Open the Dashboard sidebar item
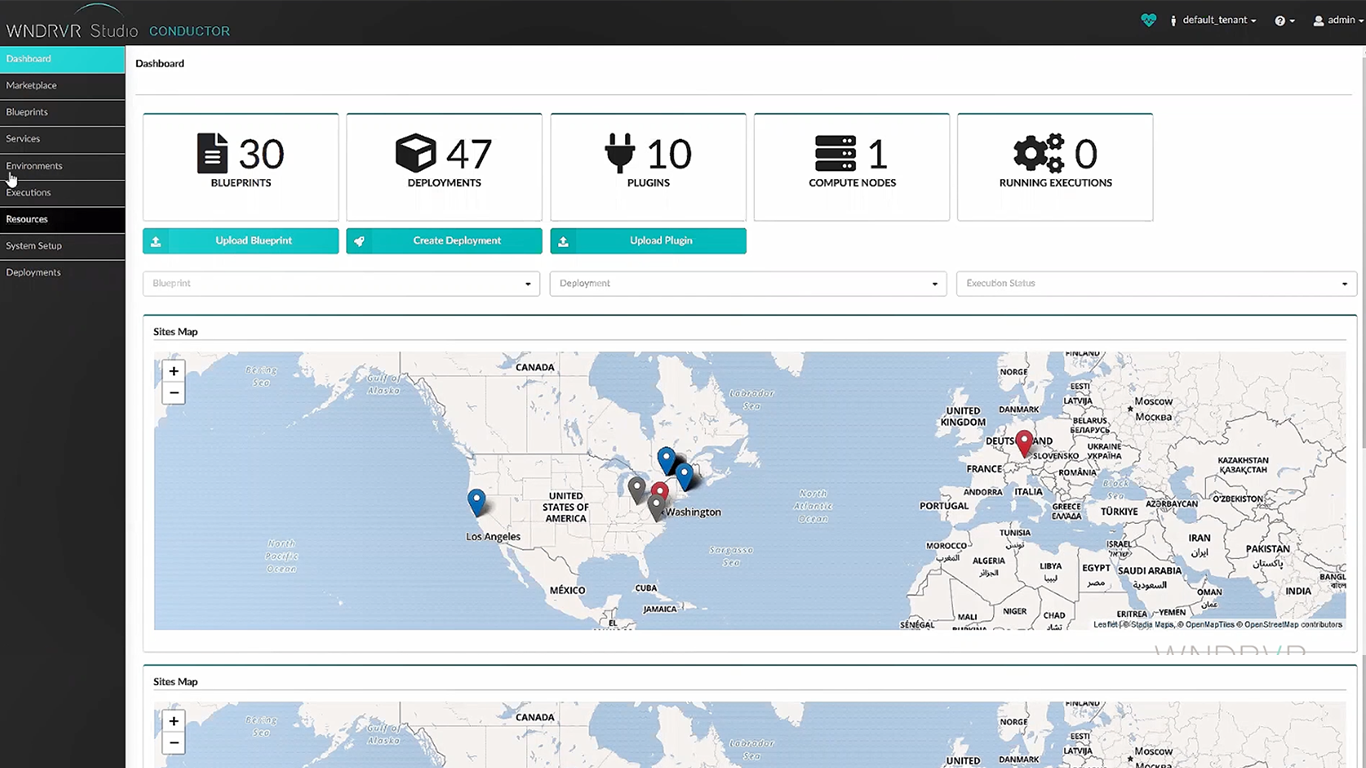This screenshot has height=768, width=1366. [62, 59]
